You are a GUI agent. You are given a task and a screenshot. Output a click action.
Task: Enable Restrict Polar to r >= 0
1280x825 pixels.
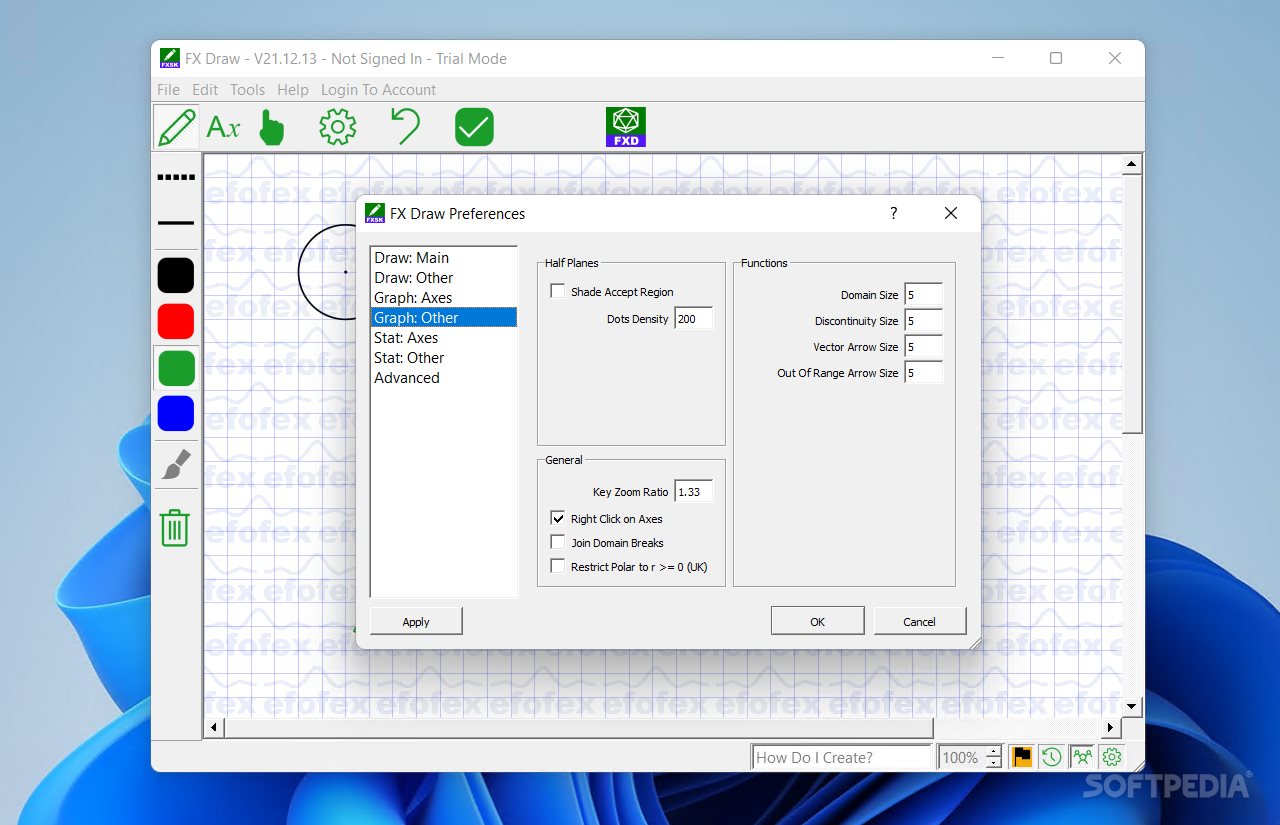558,567
